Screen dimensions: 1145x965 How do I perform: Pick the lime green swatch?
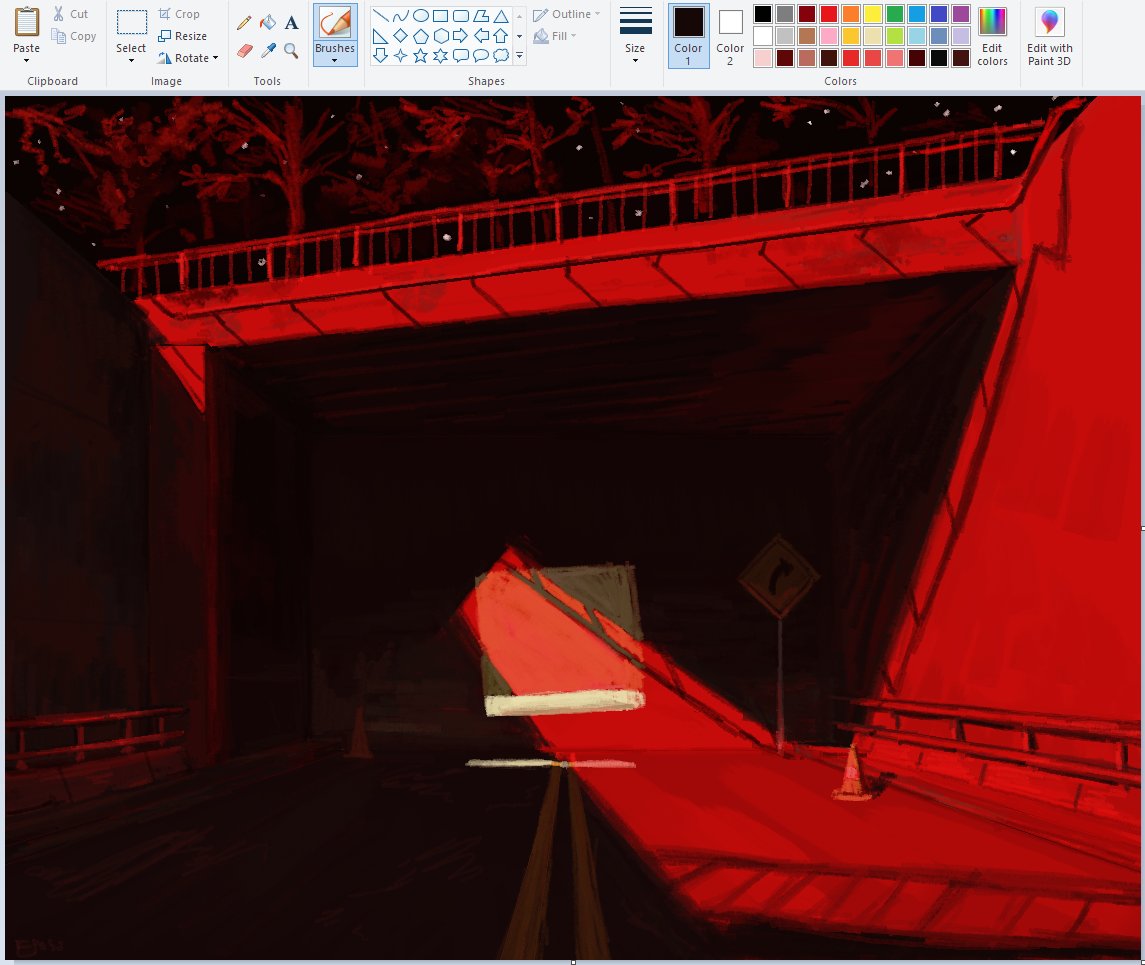pos(895,36)
